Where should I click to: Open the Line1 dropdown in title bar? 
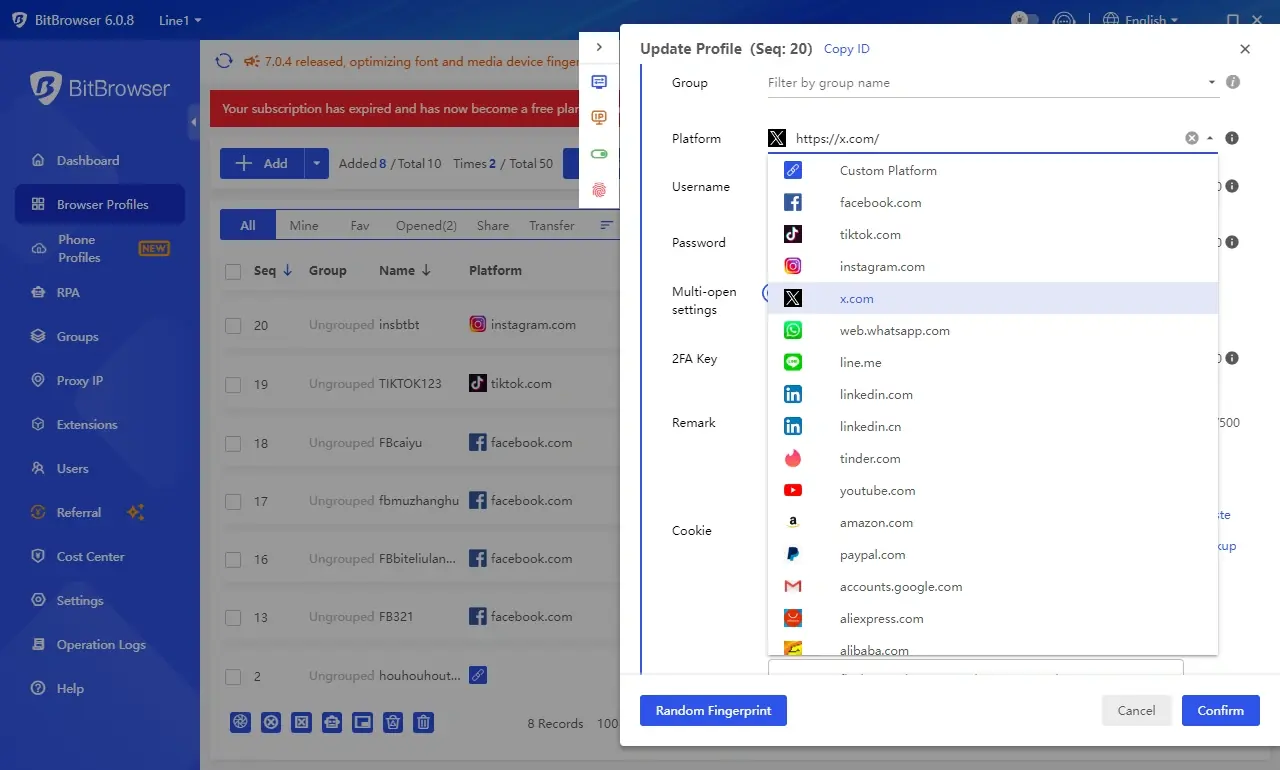click(x=180, y=20)
